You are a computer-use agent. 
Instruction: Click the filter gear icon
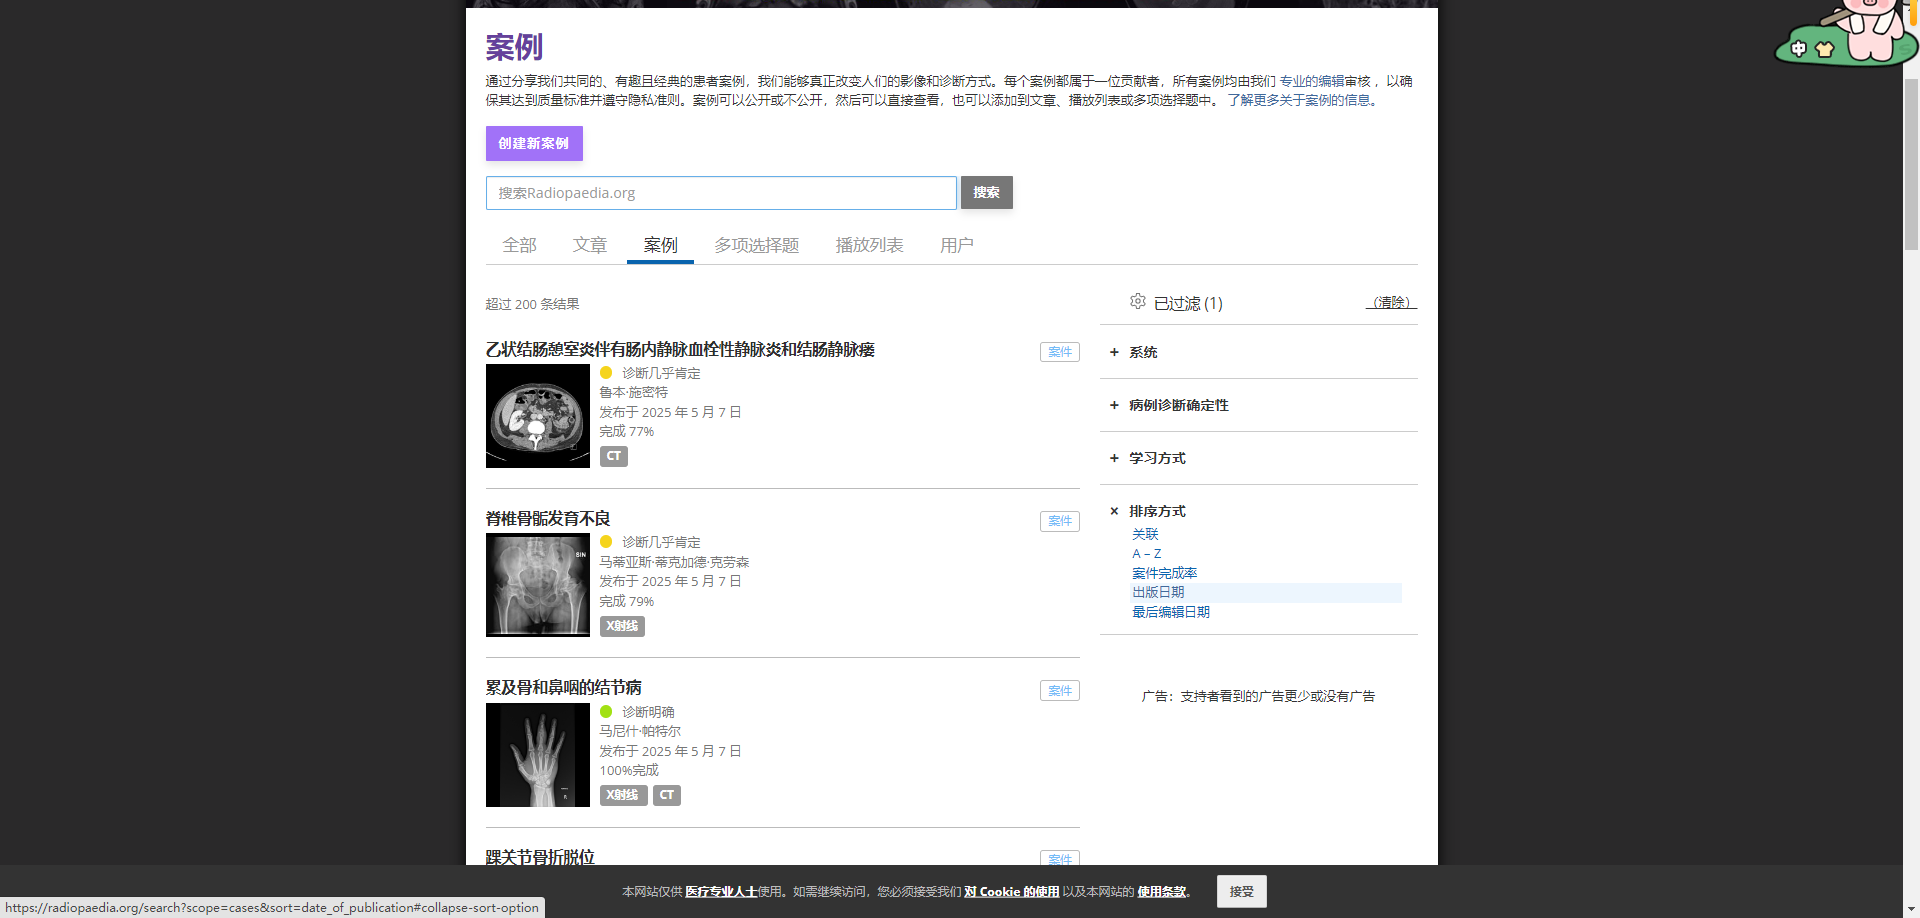(x=1137, y=302)
